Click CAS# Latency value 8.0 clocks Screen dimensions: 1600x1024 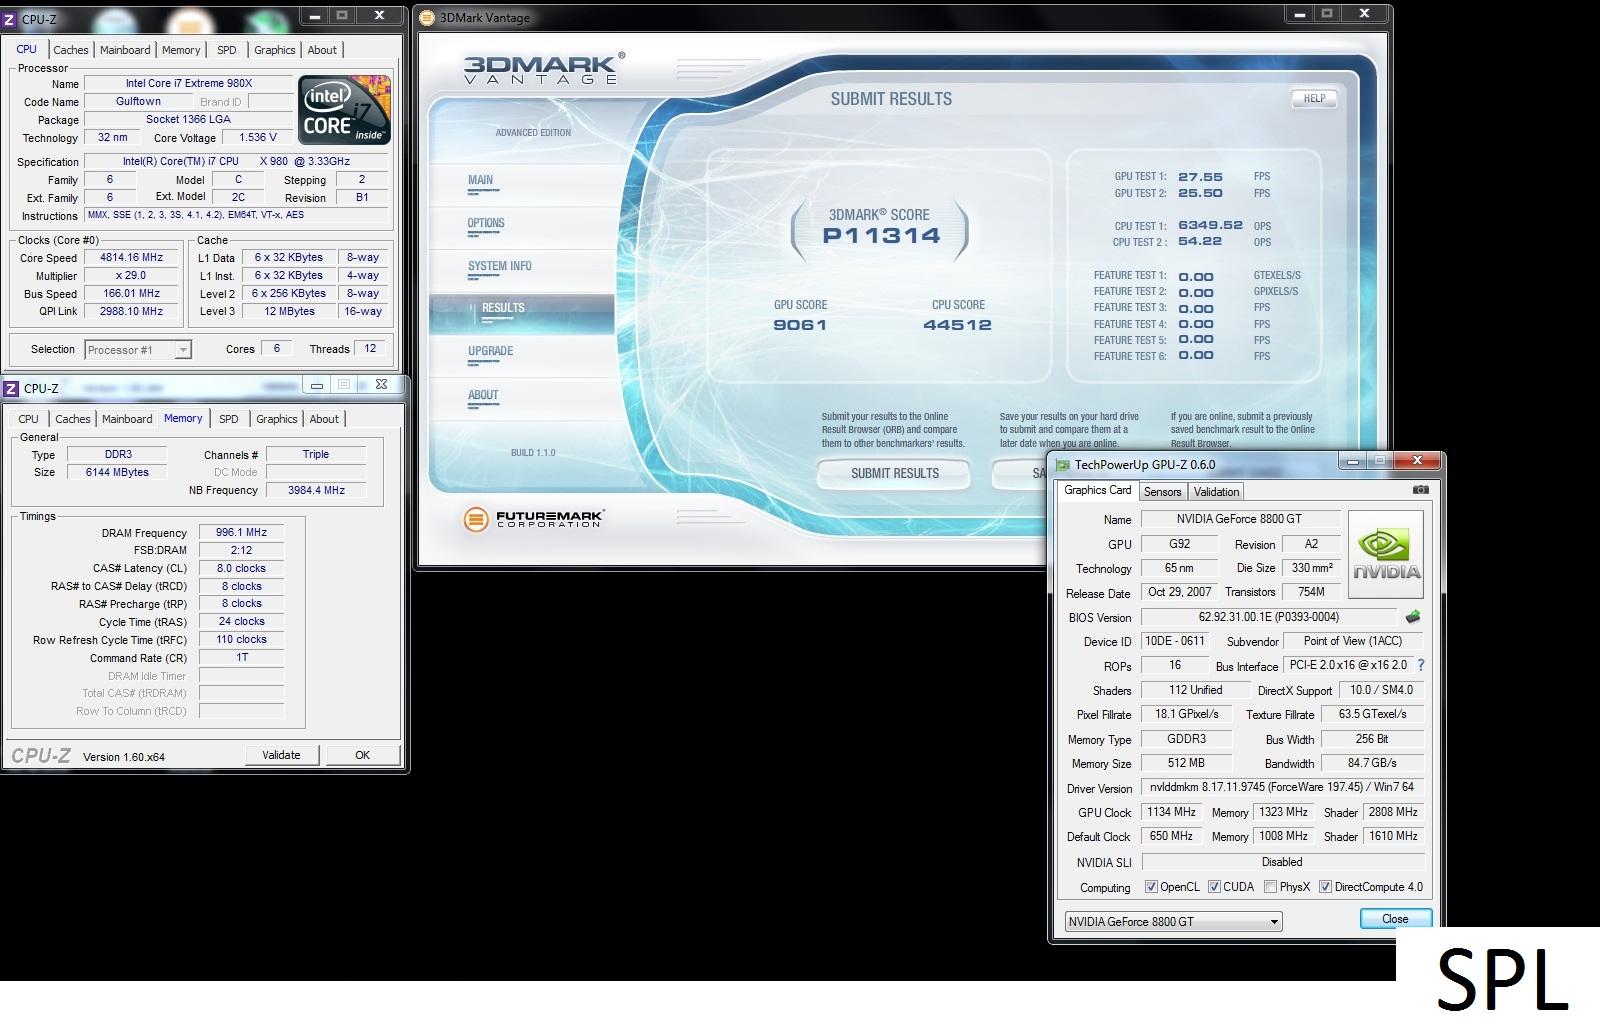[x=241, y=569]
